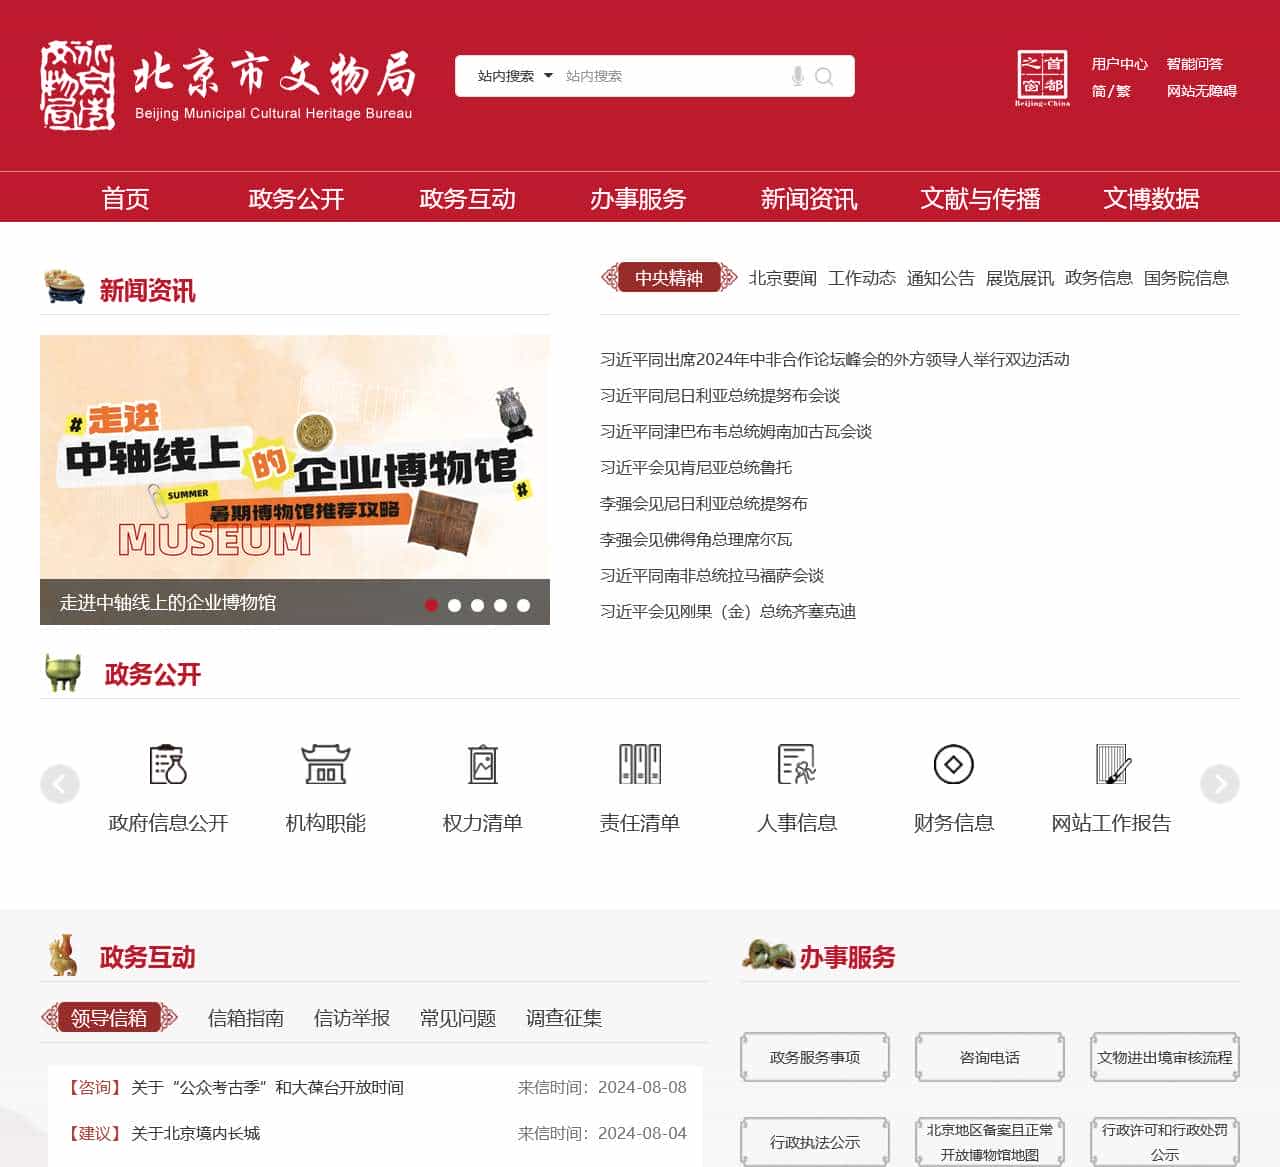Select the fifth carousel slide dot
This screenshot has width=1280, height=1167.
pos(524,605)
